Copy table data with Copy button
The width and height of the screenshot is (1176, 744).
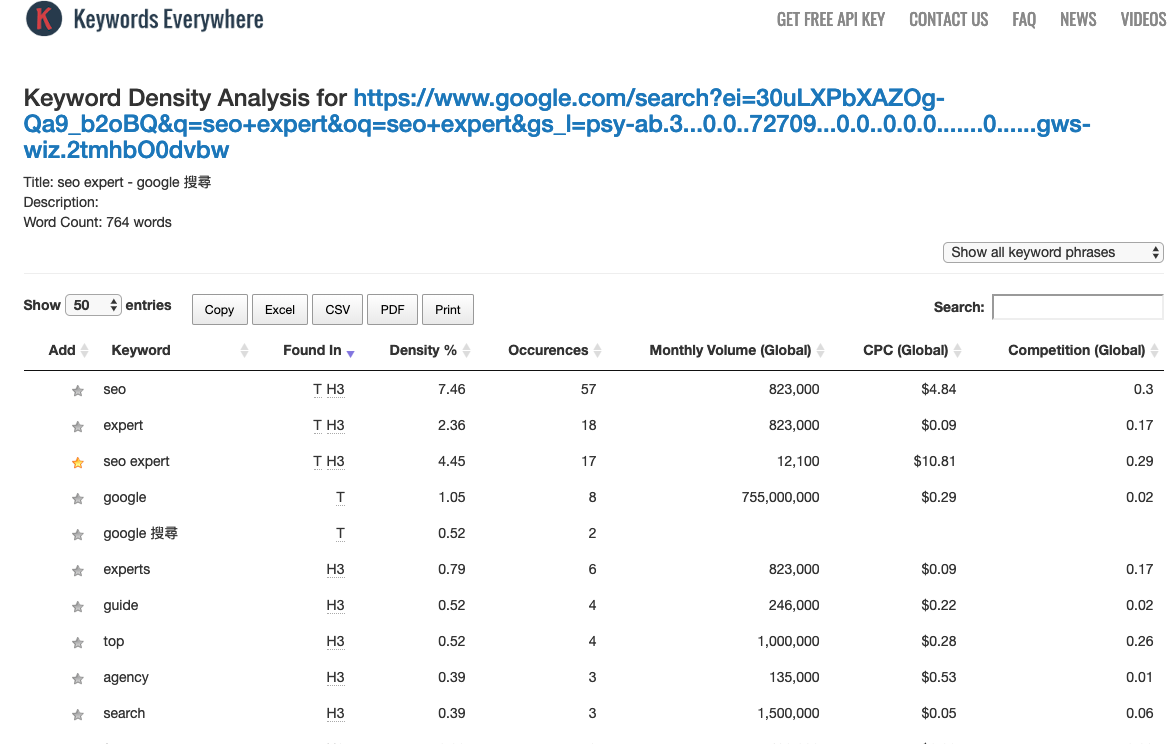[220, 310]
